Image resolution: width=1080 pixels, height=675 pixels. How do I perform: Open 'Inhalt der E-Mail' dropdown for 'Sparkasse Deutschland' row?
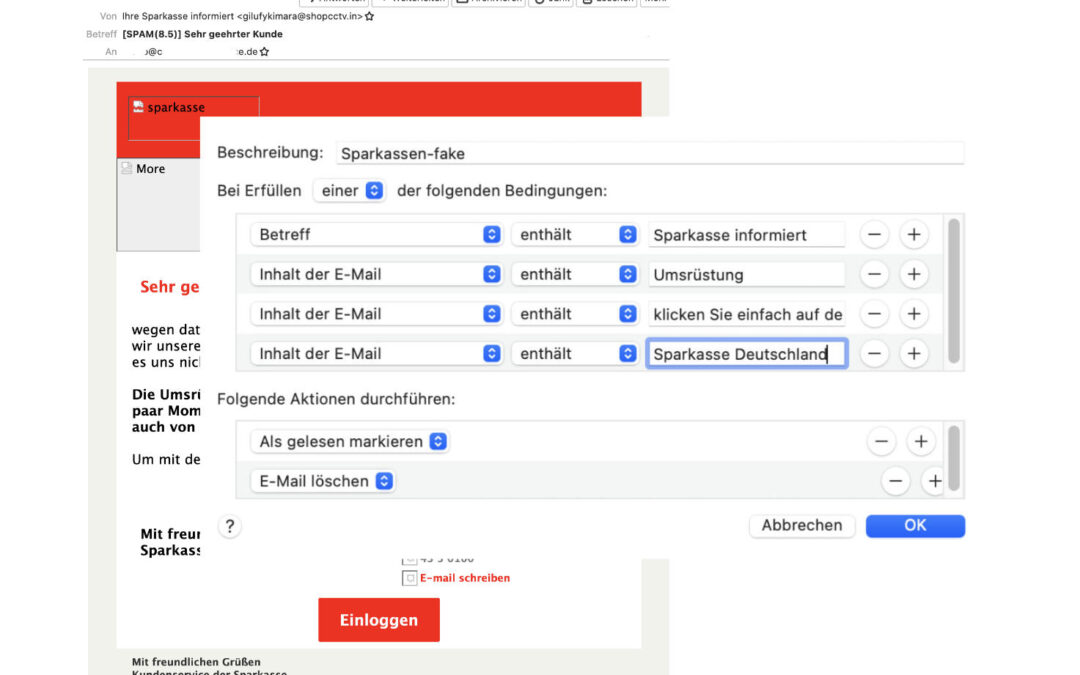click(x=376, y=354)
